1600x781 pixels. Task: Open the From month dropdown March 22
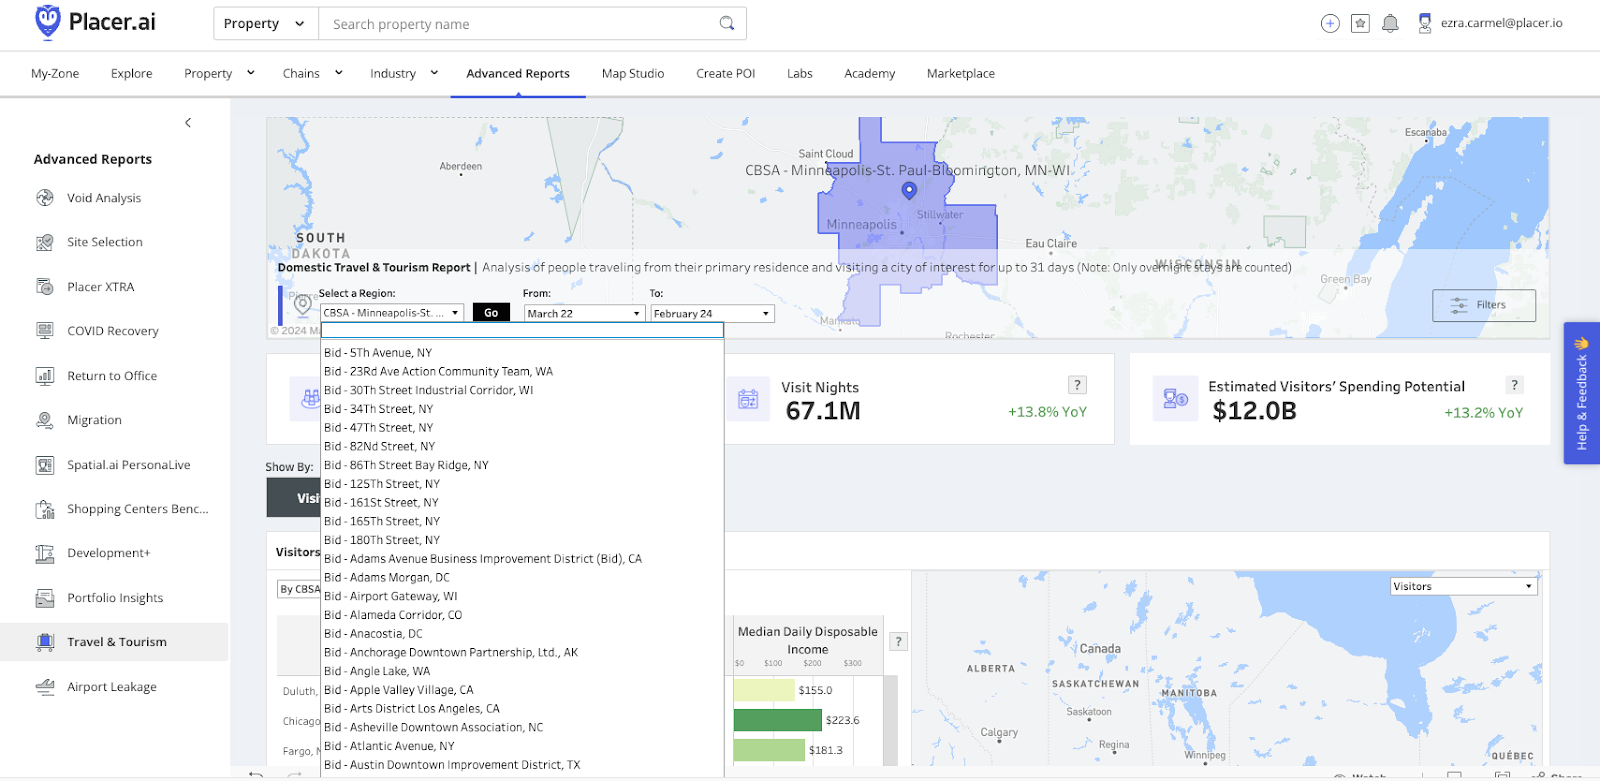click(x=584, y=313)
